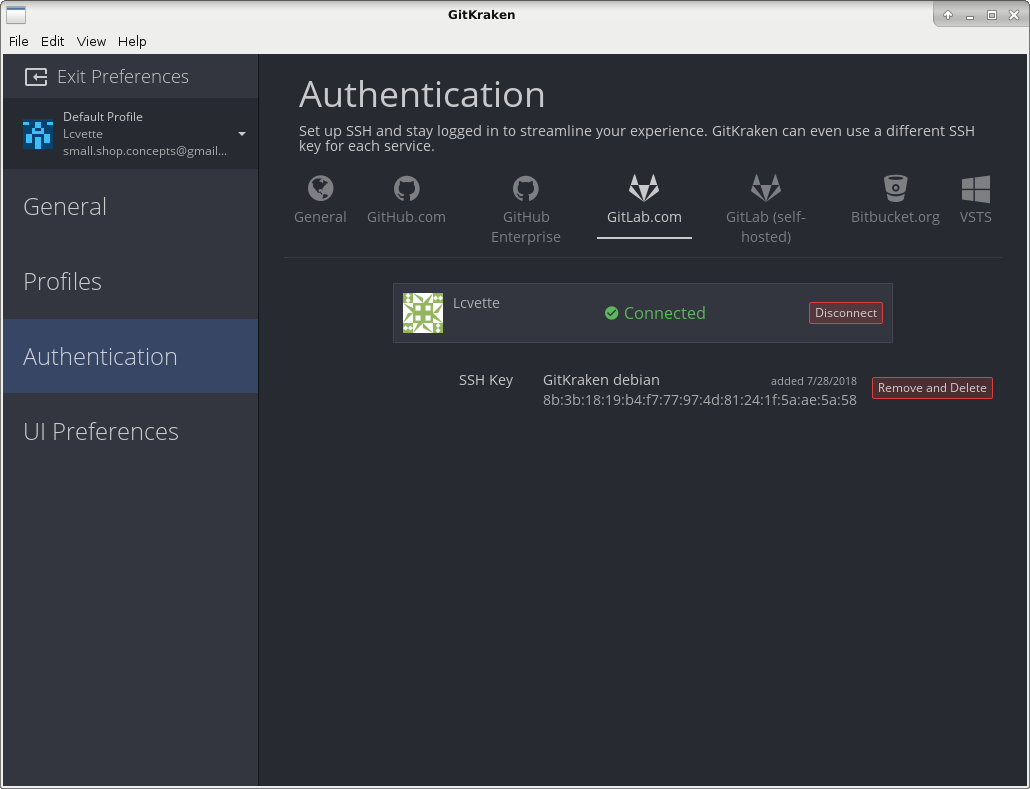The height and width of the screenshot is (789, 1030).
Task: Open the File menu
Action: (18, 41)
